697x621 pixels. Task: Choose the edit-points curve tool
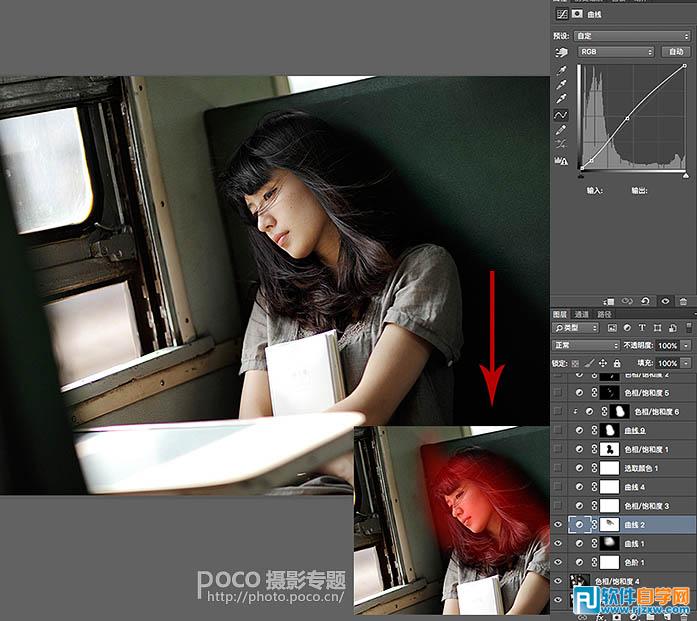click(x=561, y=115)
